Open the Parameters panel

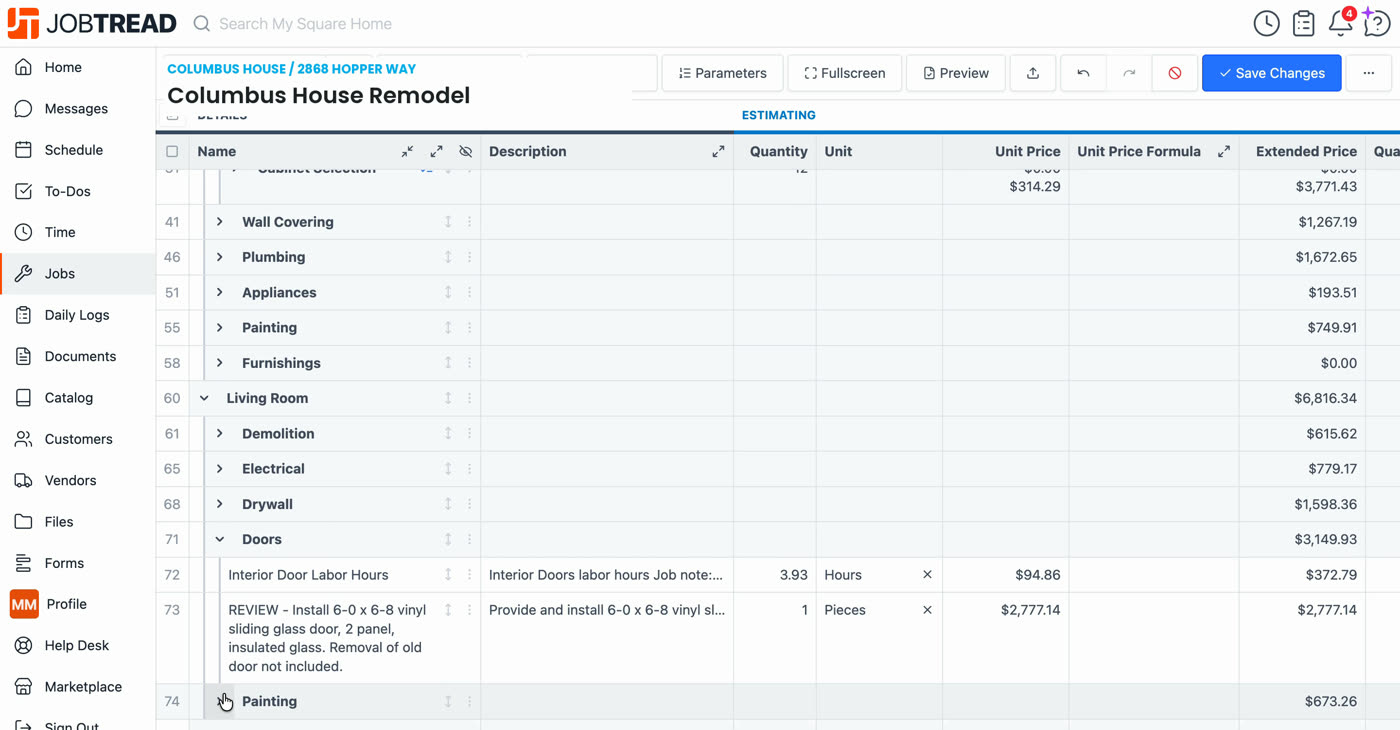pyautogui.click(x=722, y=73)
